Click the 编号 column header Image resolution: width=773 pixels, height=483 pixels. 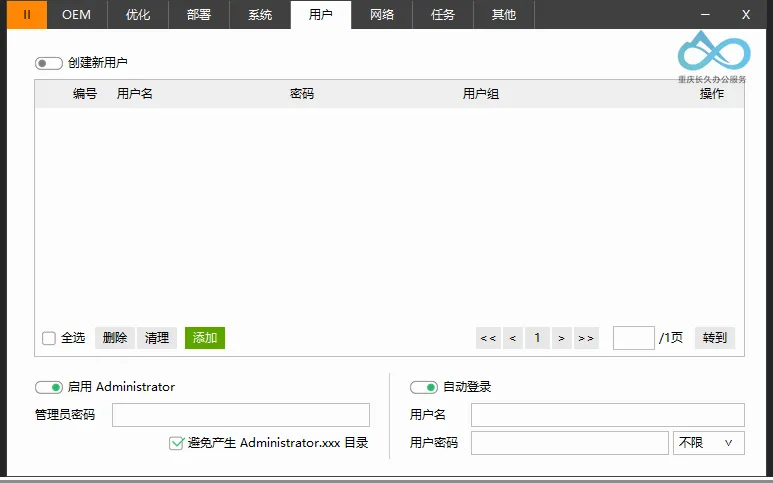coord(85,94)
